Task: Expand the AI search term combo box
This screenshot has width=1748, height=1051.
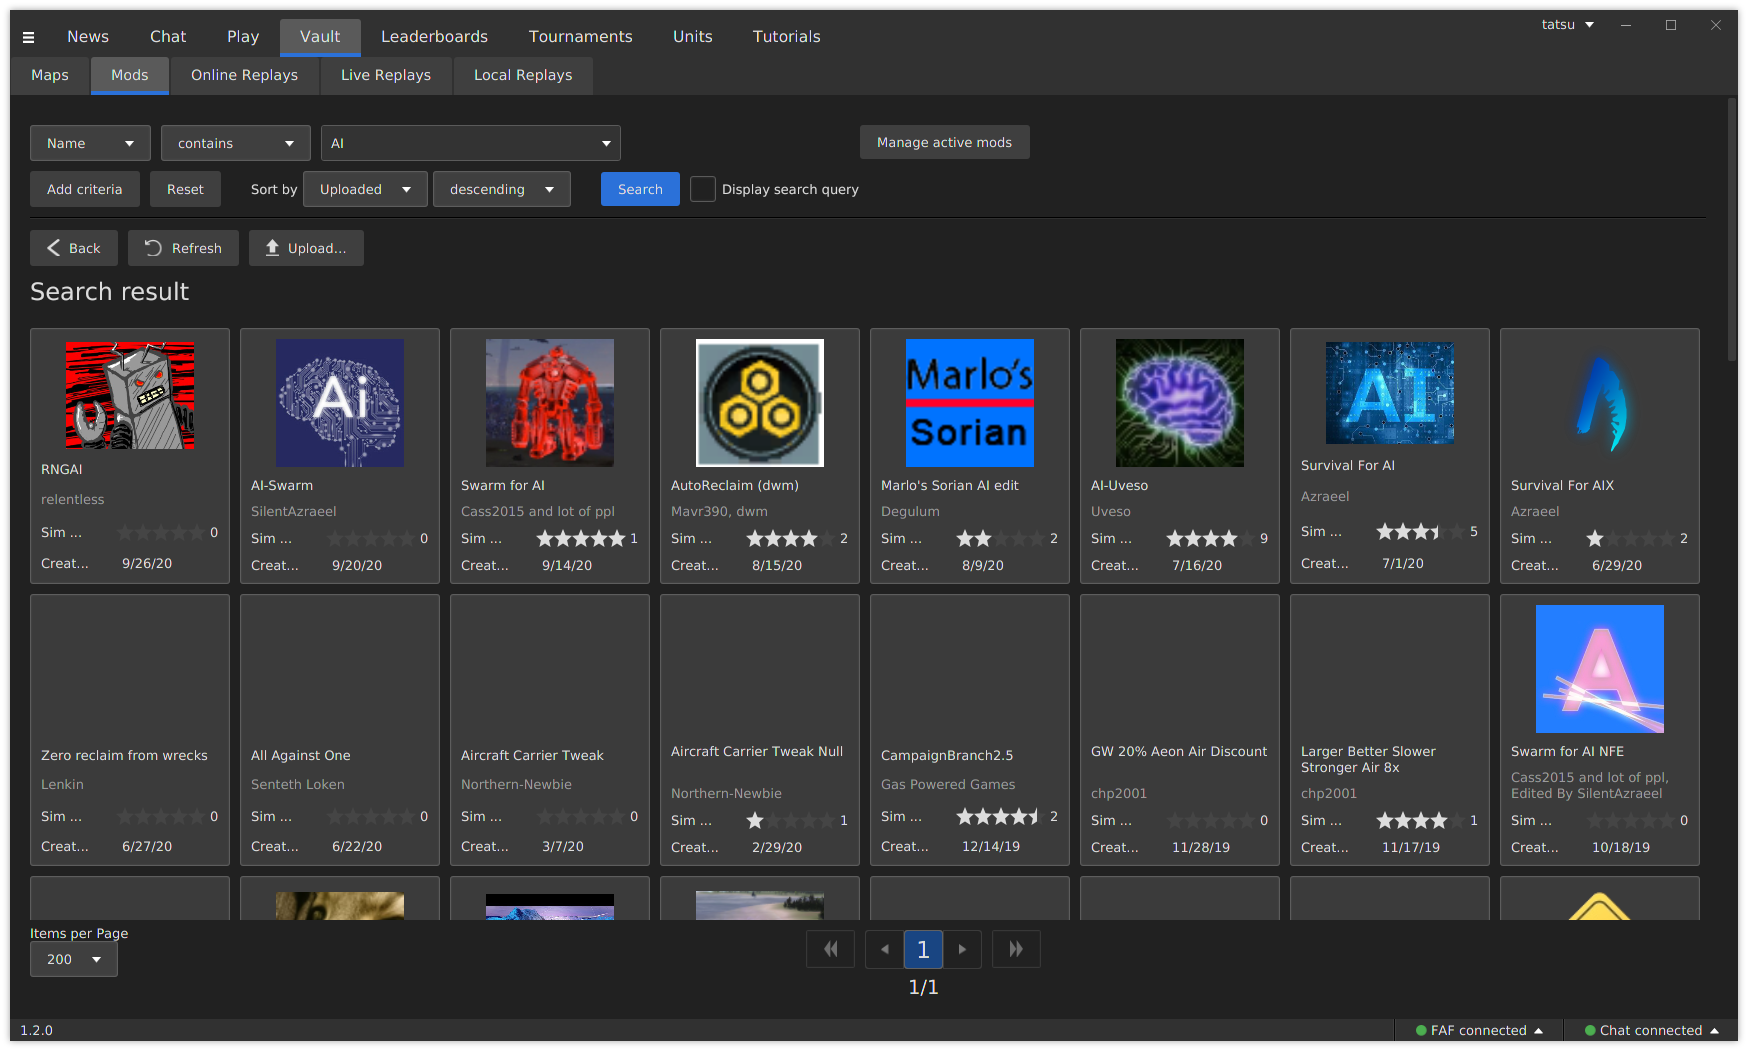Action: point(471,143)
